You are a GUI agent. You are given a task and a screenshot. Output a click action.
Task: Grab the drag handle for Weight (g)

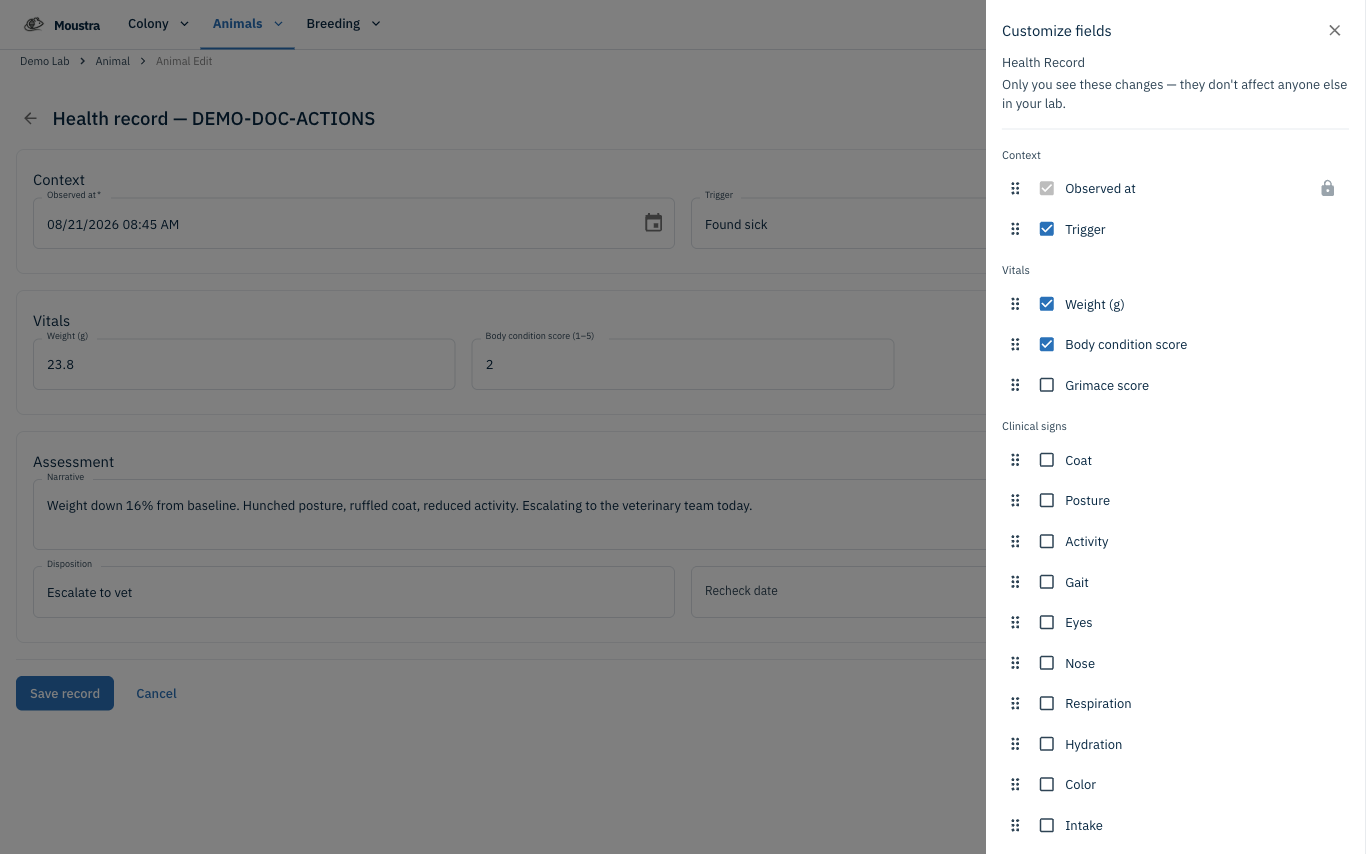[x=1015, y=304]
